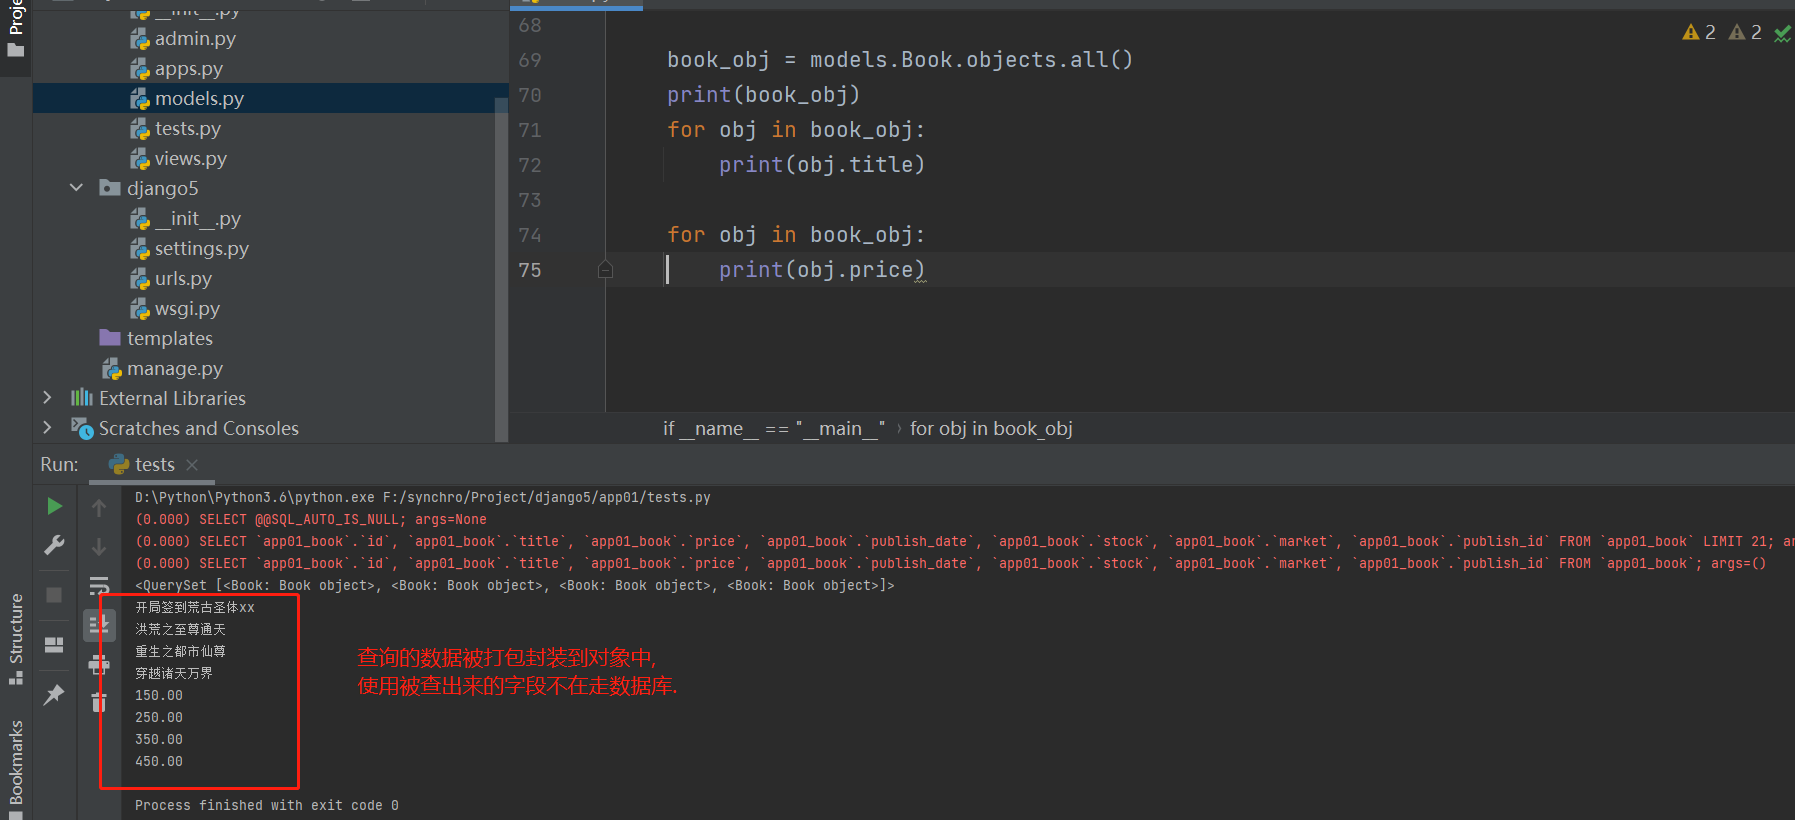Click the 'for obj in book_obj' breadcrumb
This screenshot has width=1795, height=820.
991,428
